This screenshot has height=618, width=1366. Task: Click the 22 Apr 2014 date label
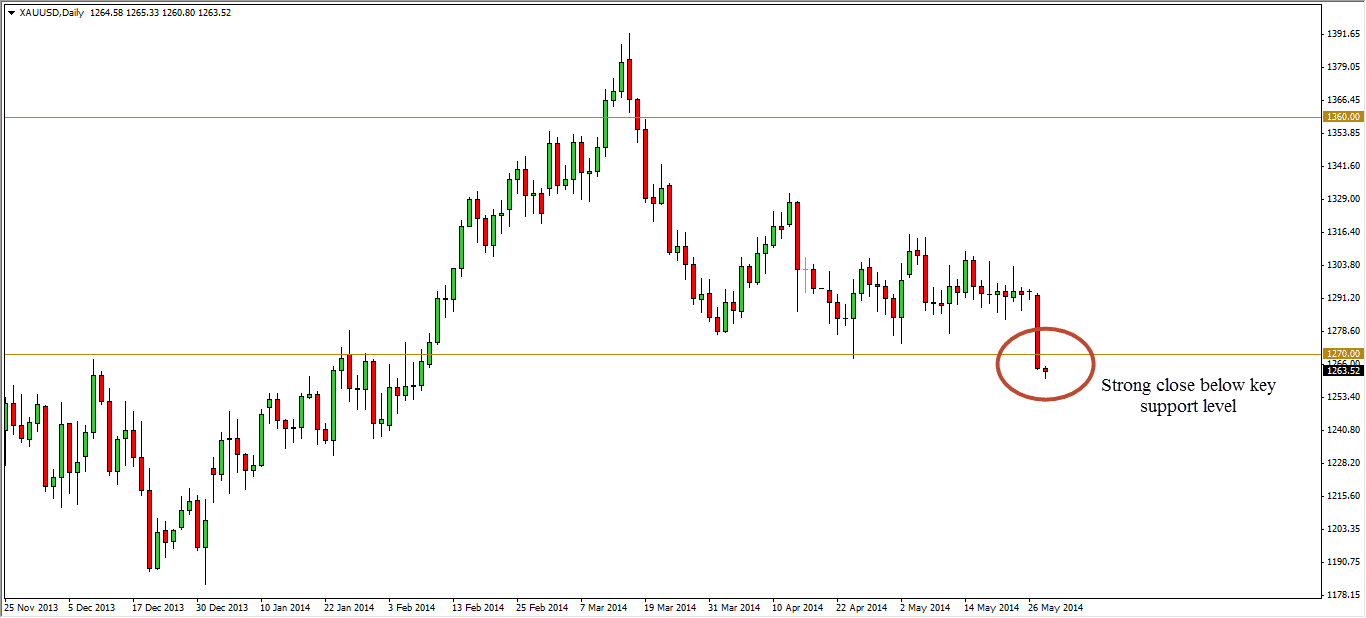[861, 607]
